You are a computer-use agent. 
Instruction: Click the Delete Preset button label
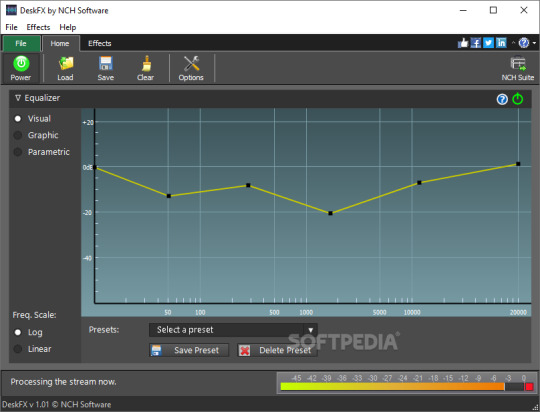(x=285, y=350)
